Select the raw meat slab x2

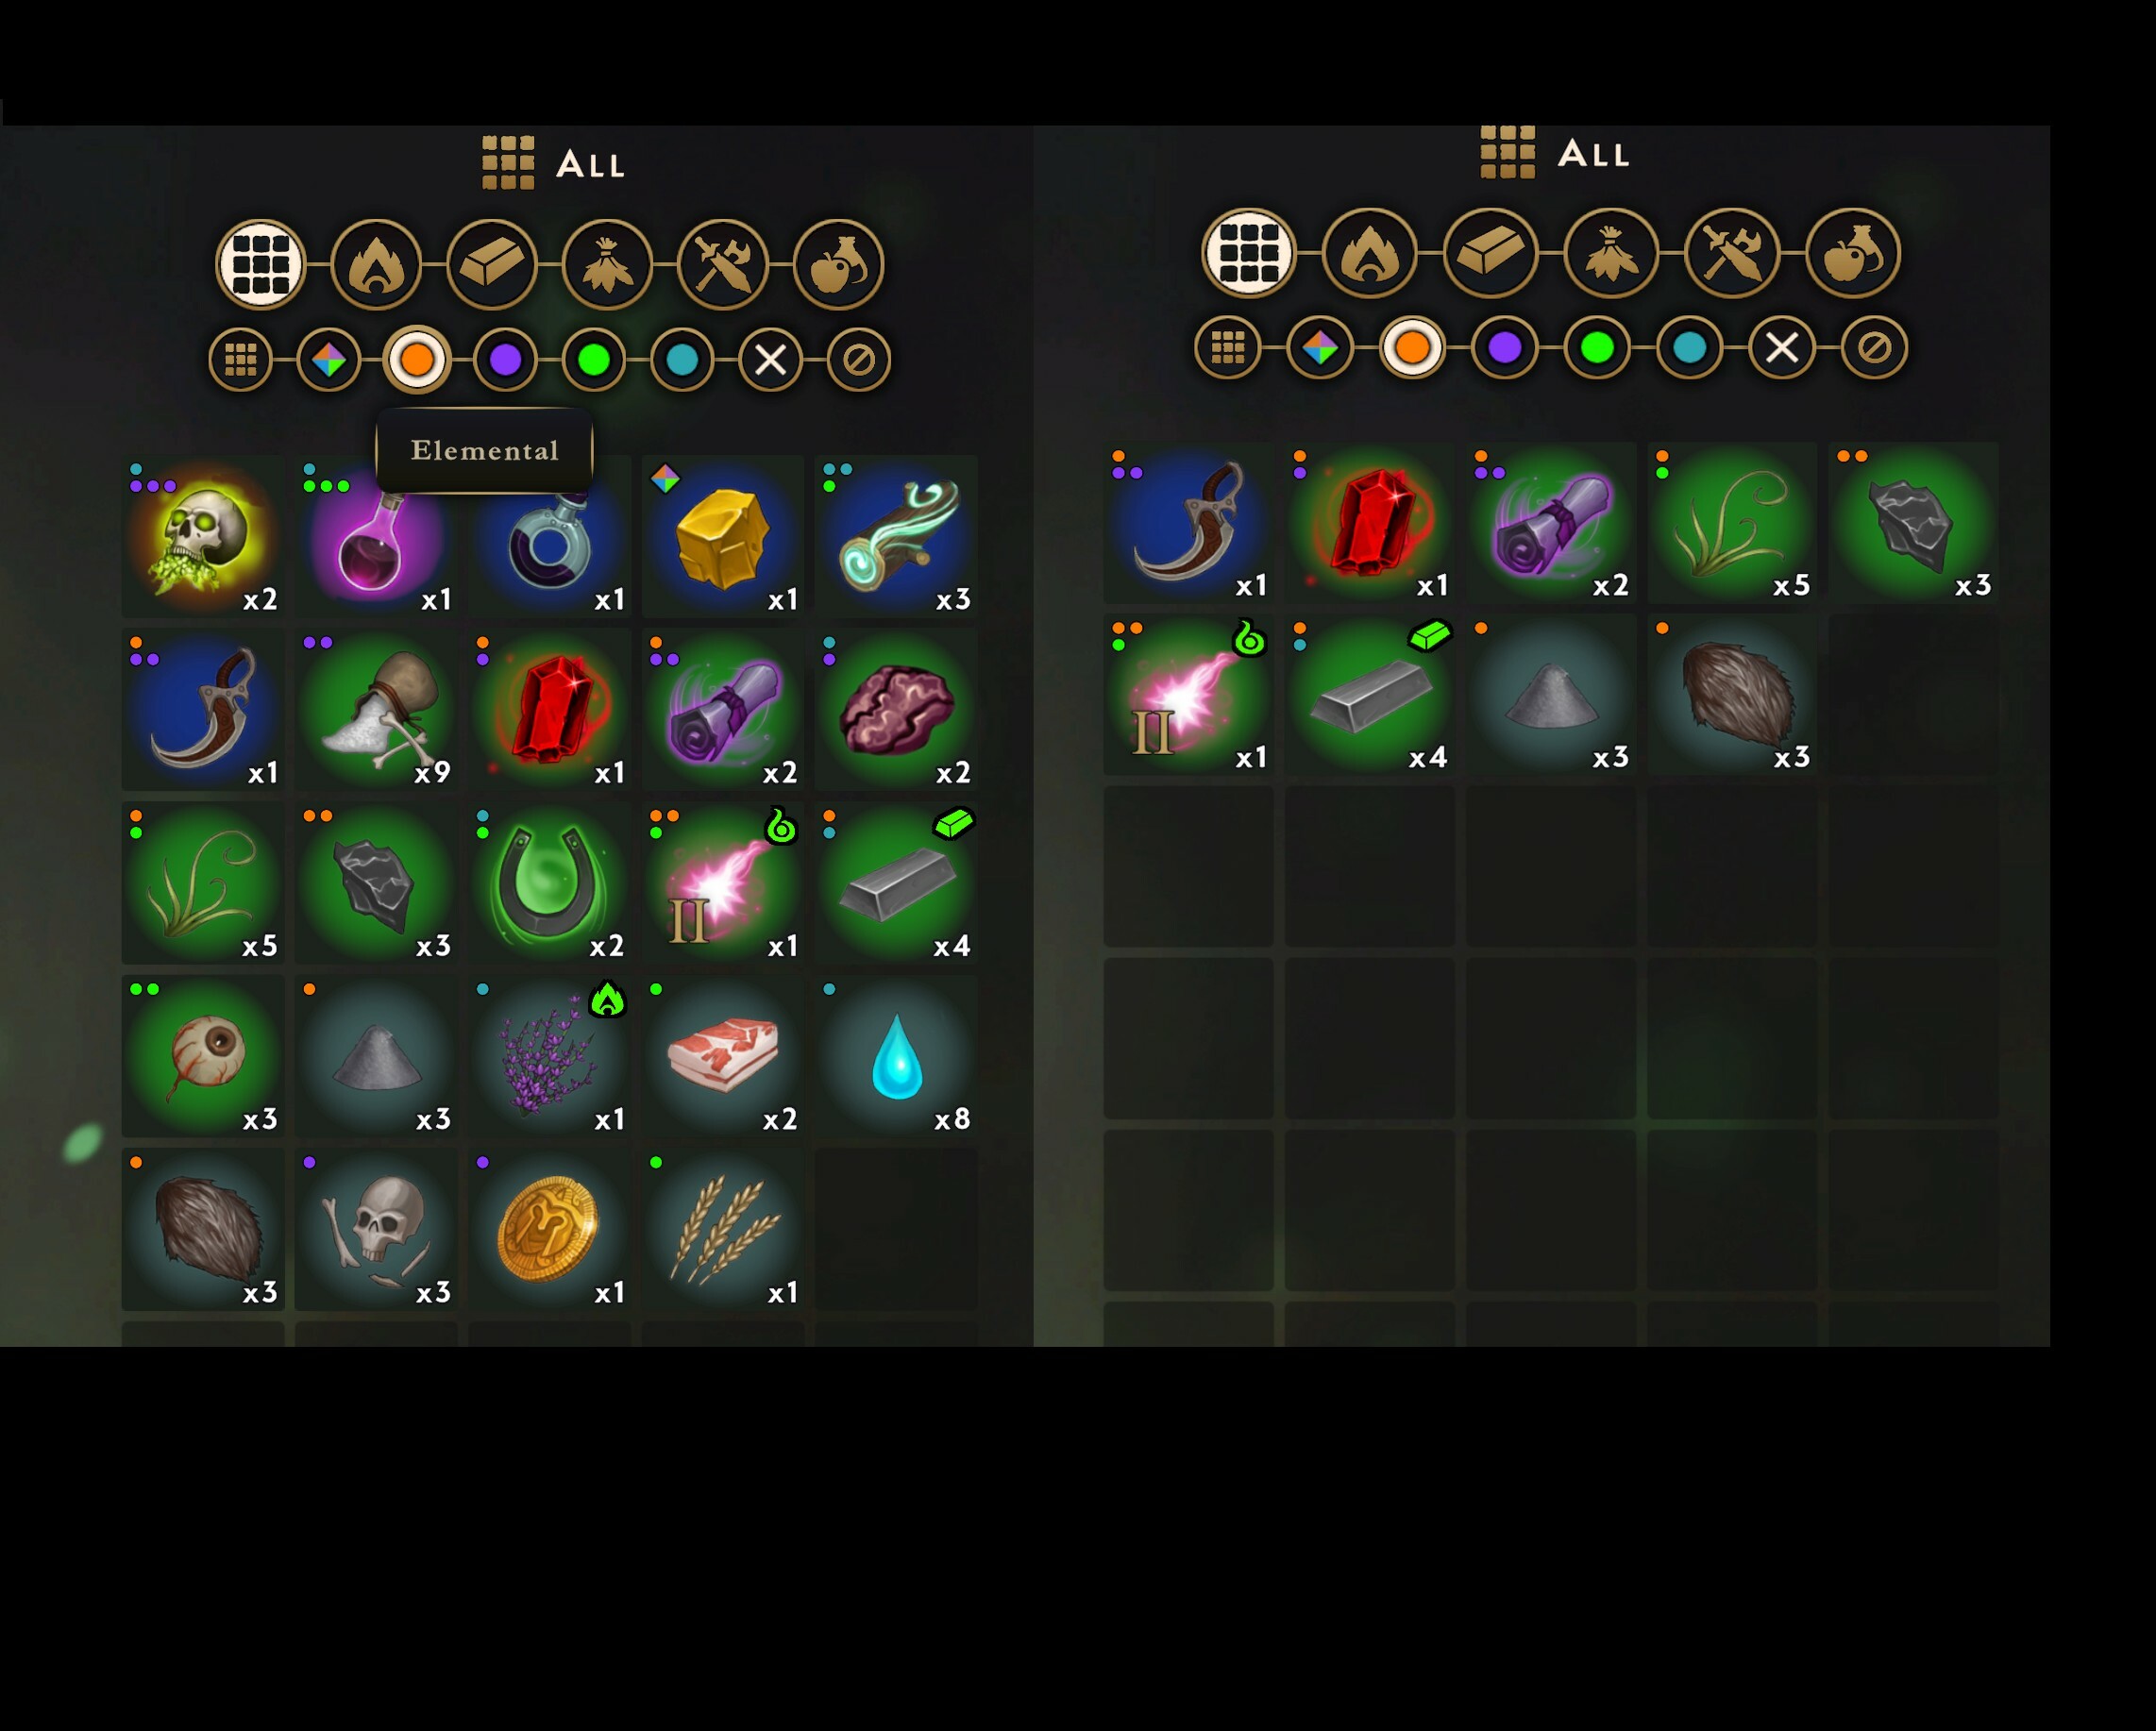tap(722, 1055)
